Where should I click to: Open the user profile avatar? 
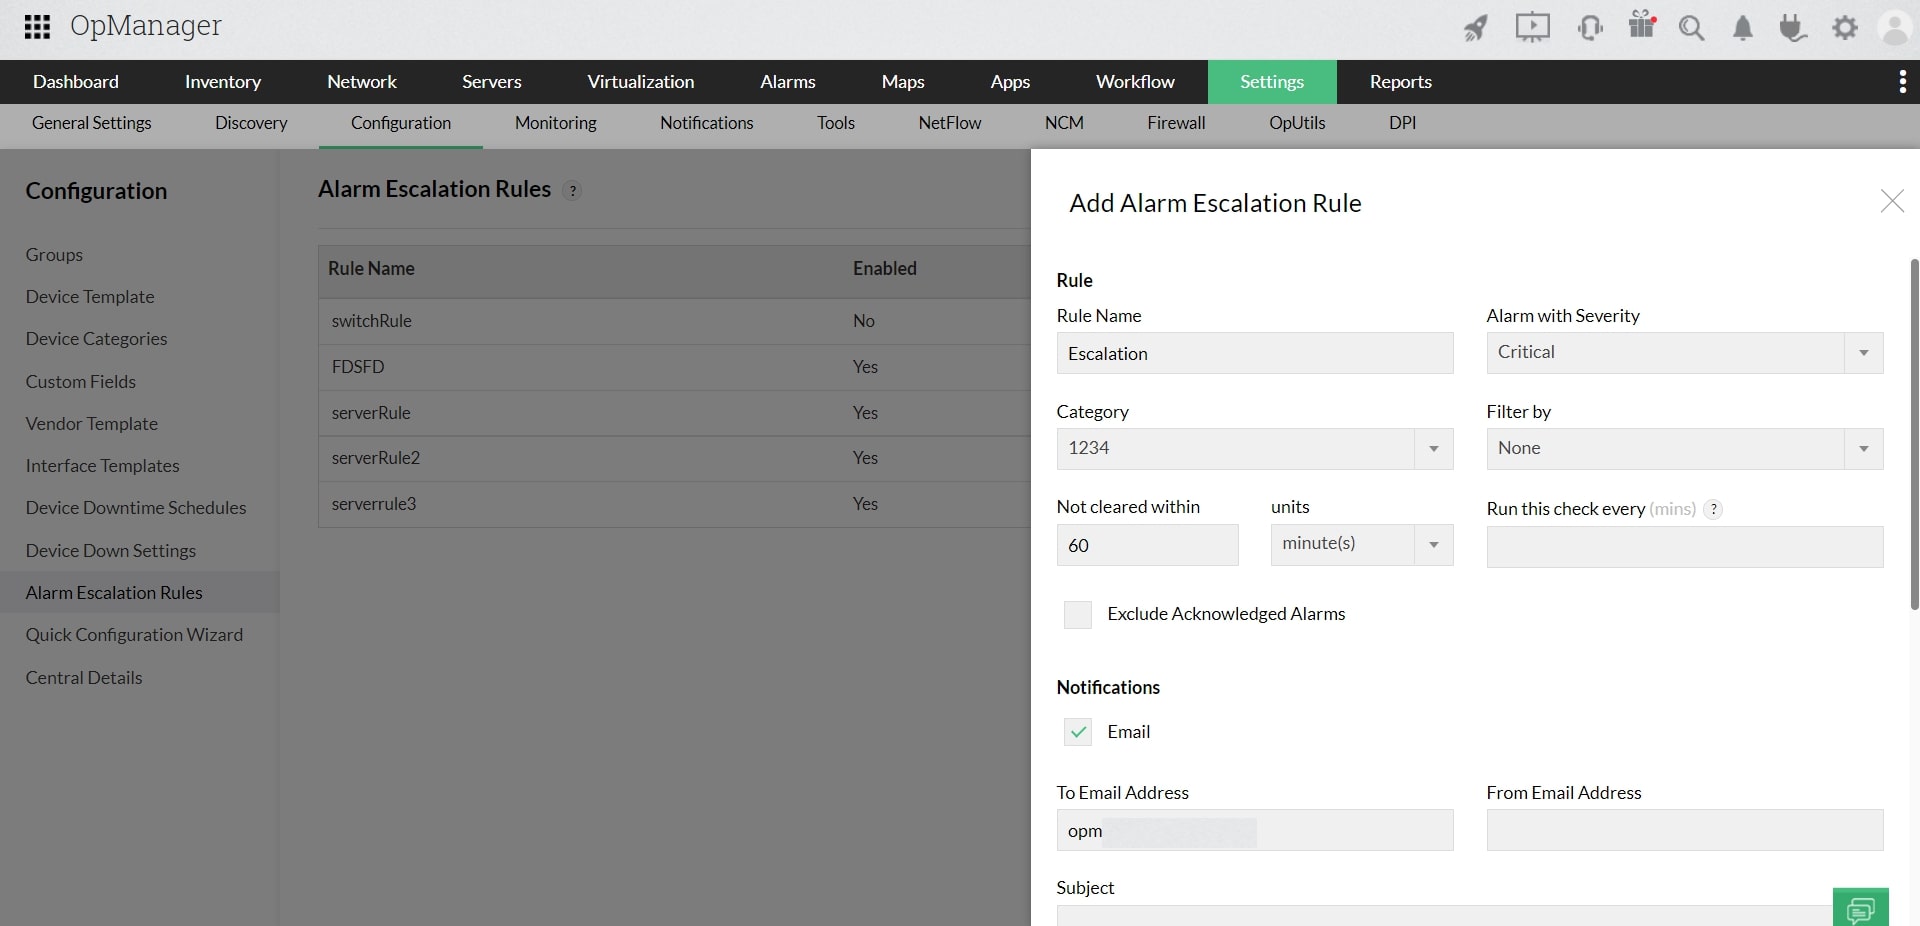click(1894, 28)
